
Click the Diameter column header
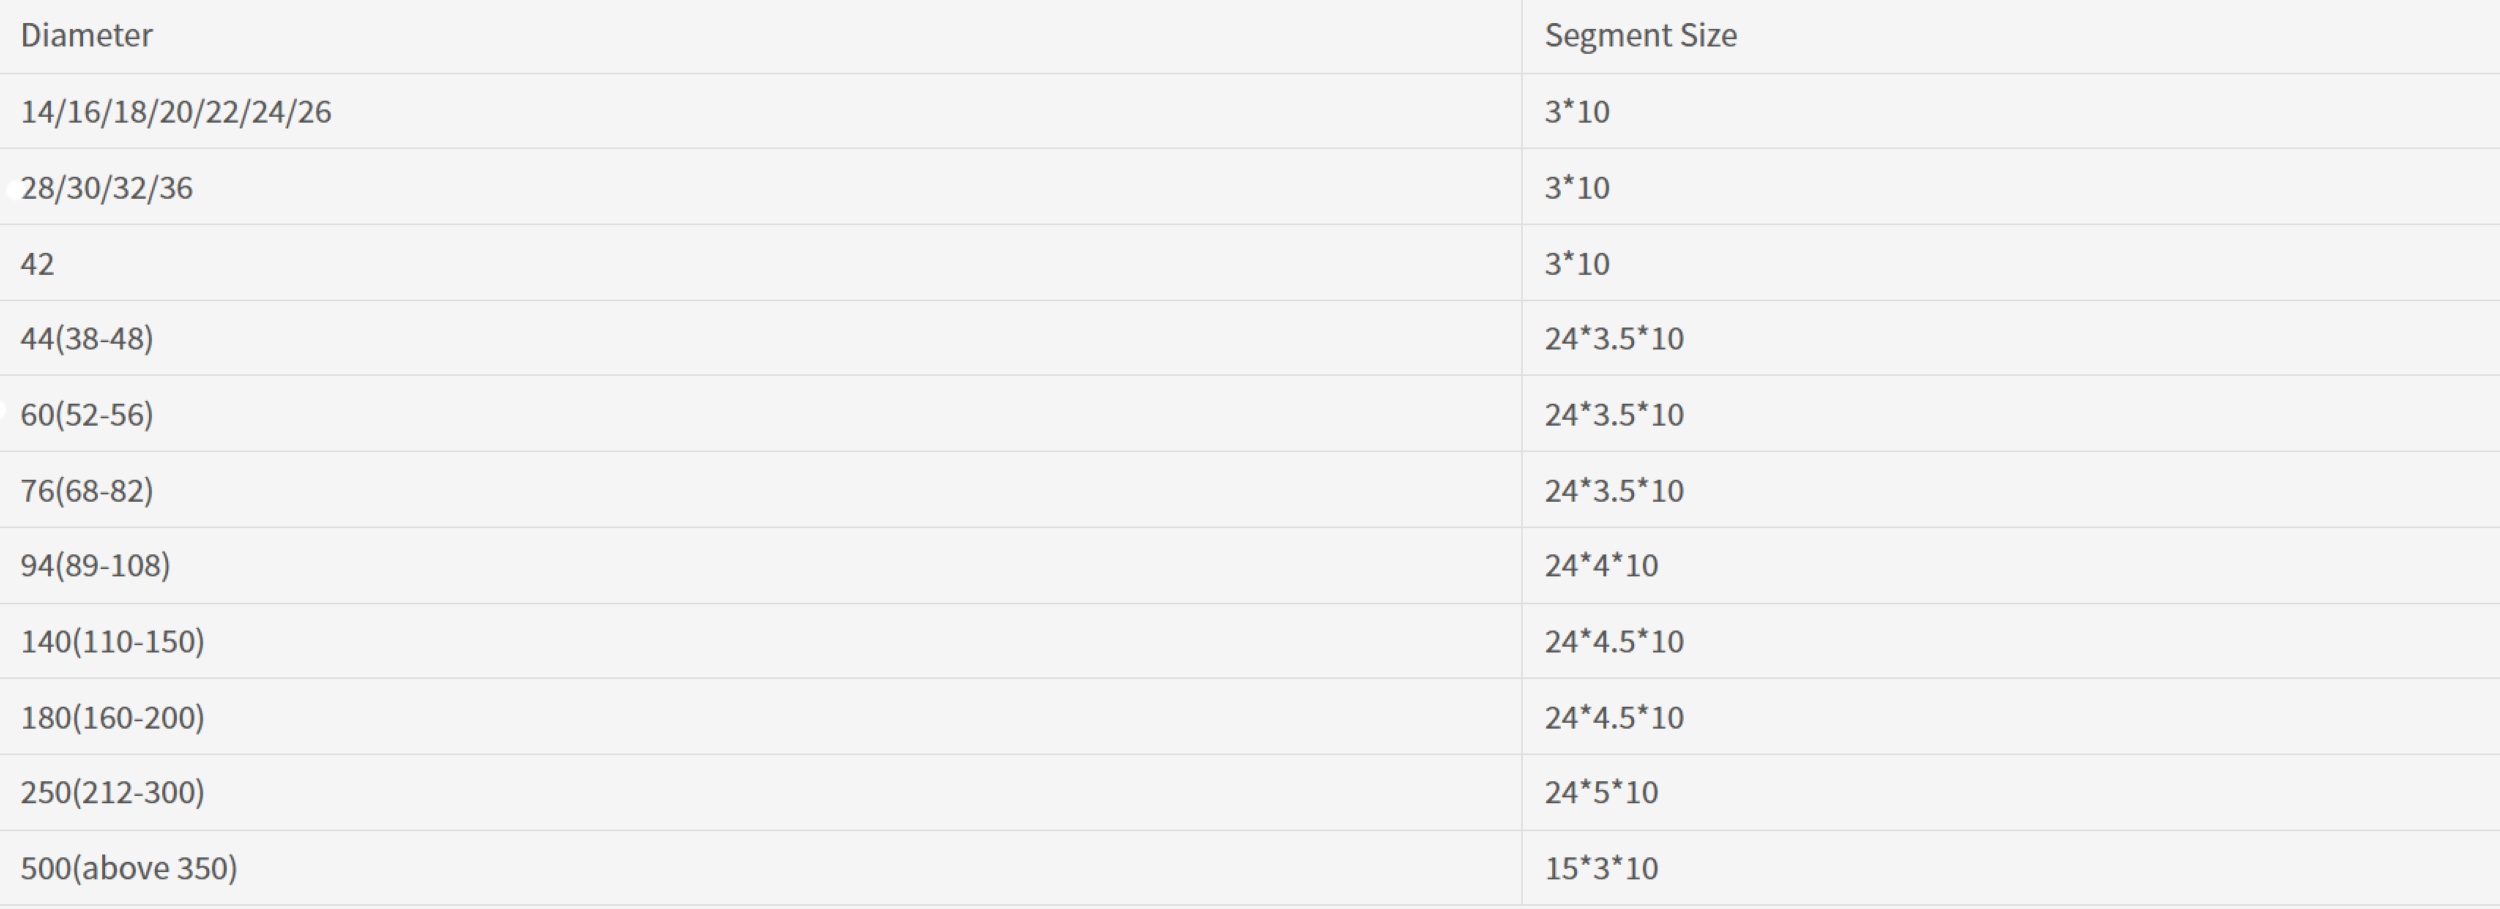tap(87, 36)
